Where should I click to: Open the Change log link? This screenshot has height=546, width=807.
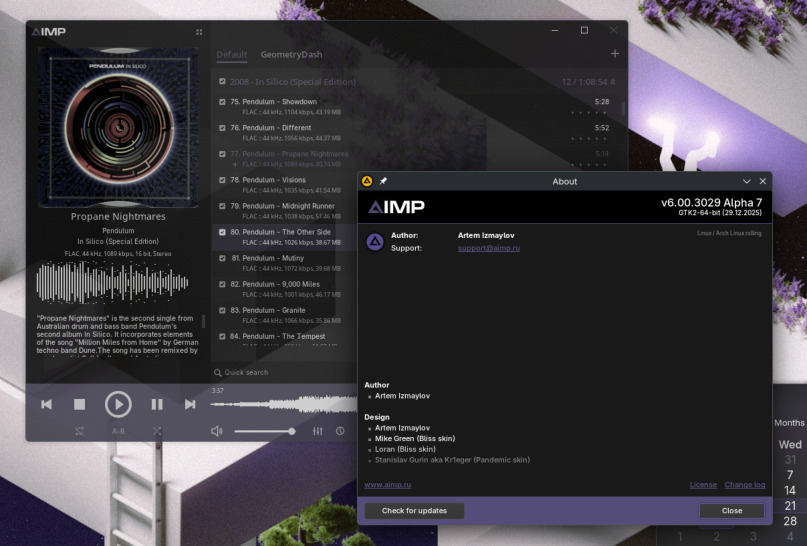(745, 485)
